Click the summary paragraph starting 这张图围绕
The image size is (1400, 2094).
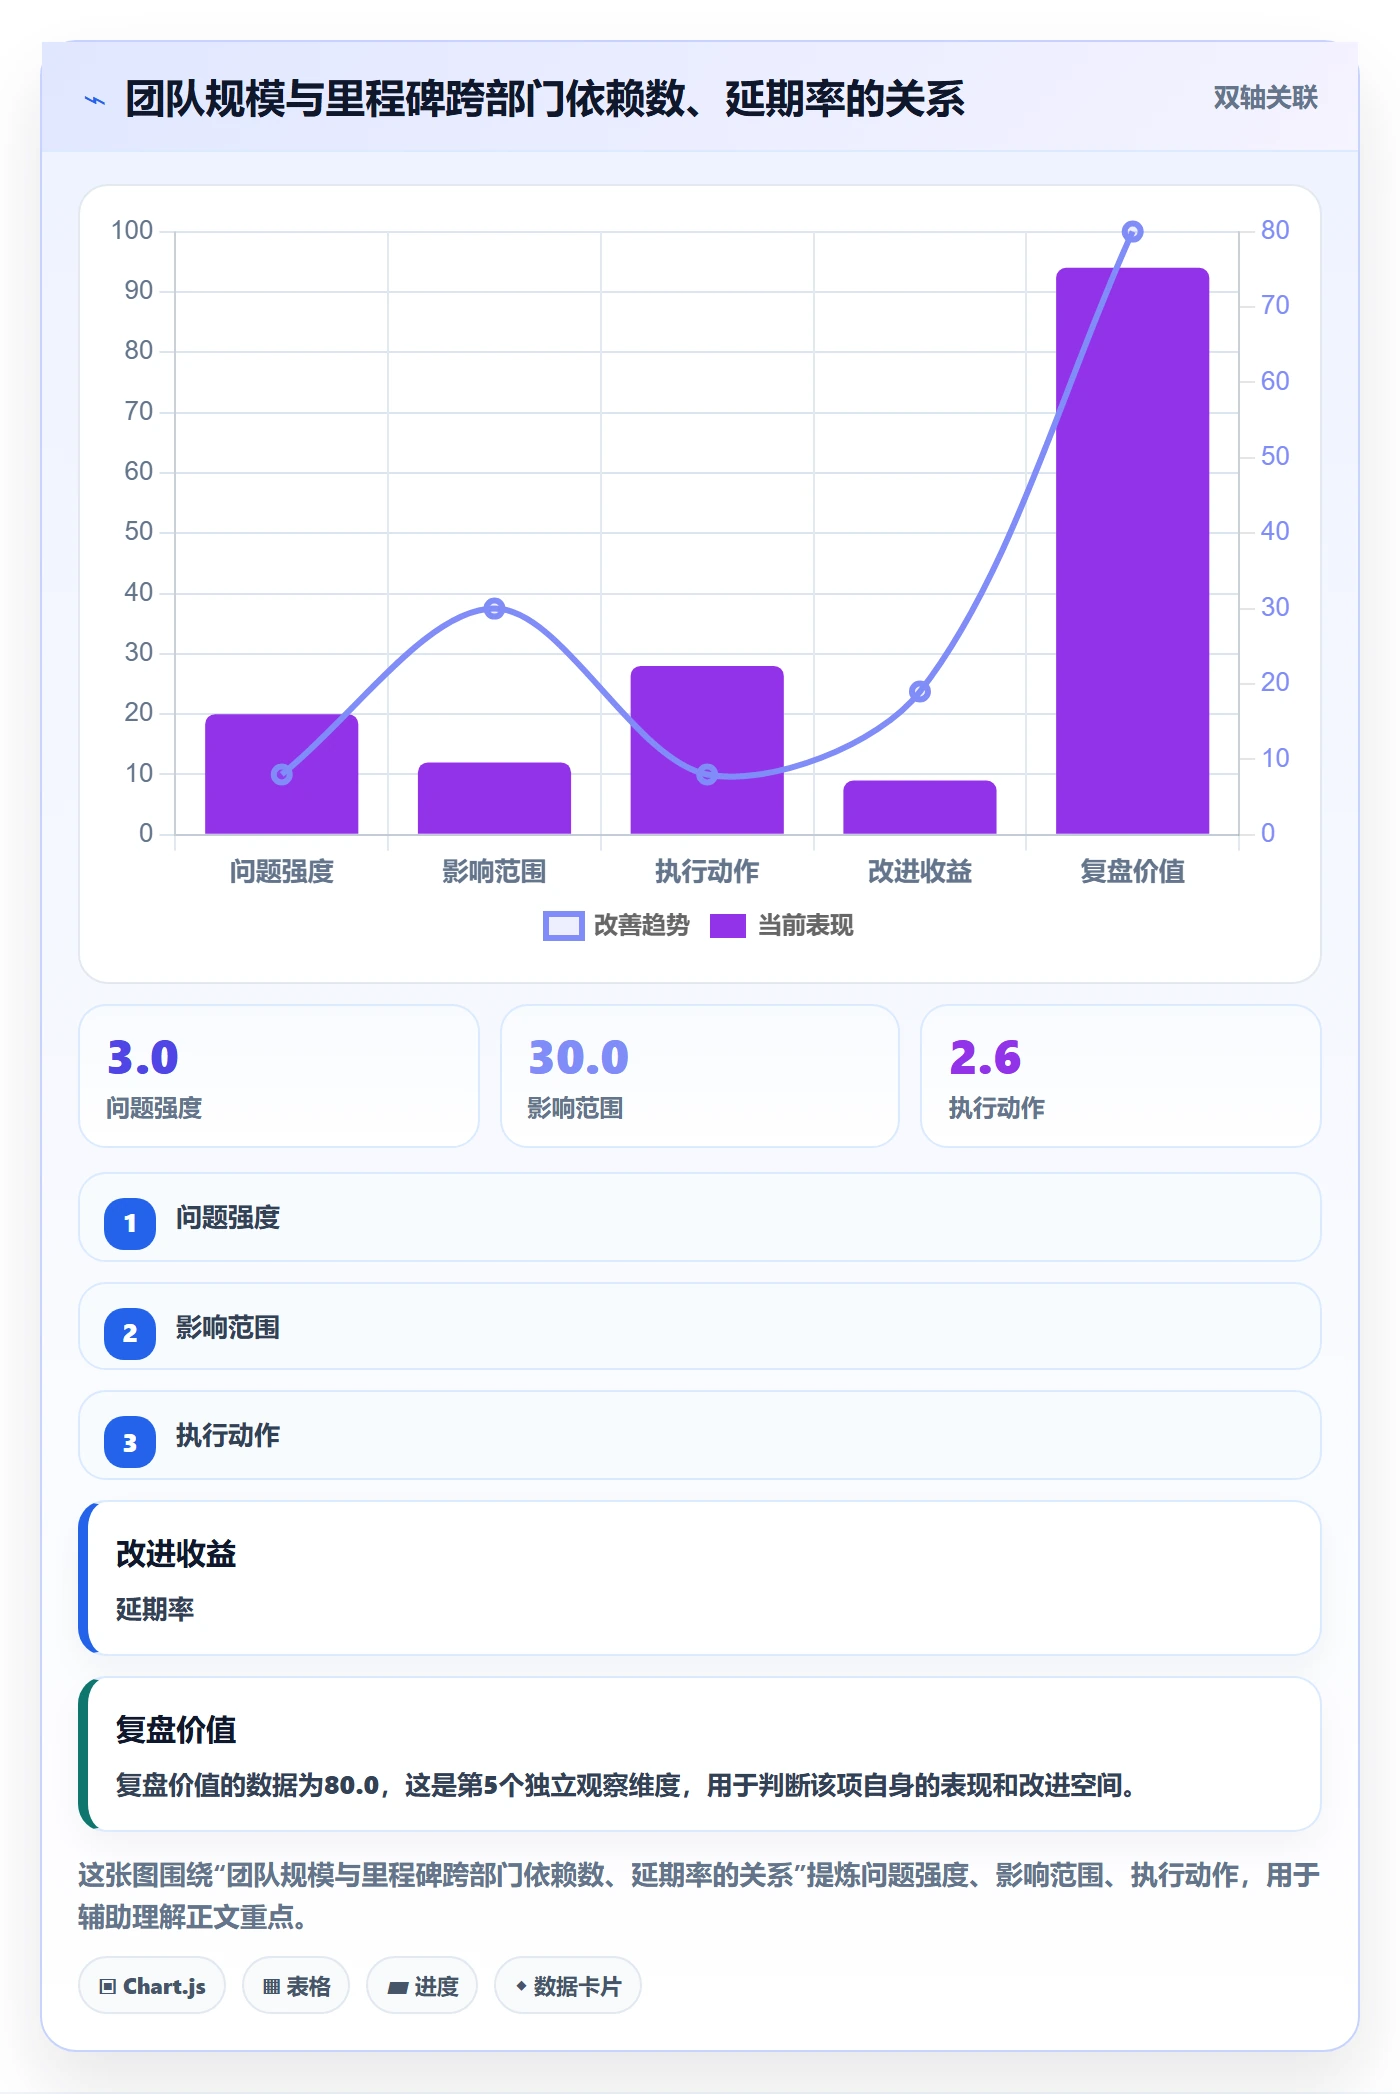pyautogui.click(x=699, y=1896)
